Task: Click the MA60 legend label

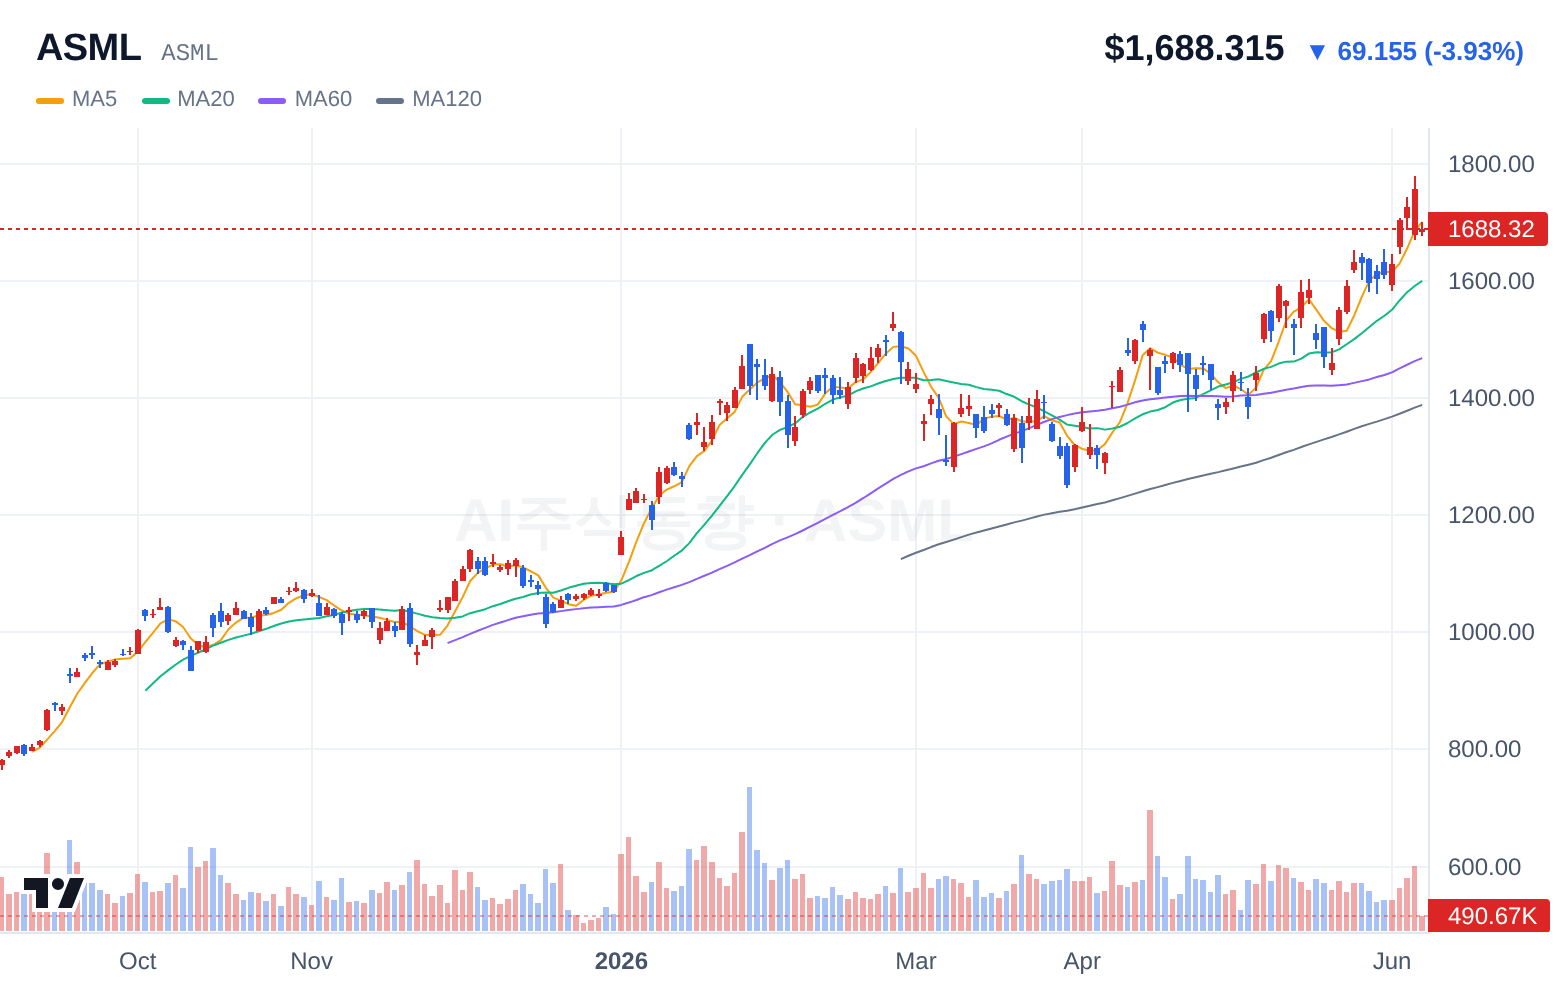Action: pos(323,99)
